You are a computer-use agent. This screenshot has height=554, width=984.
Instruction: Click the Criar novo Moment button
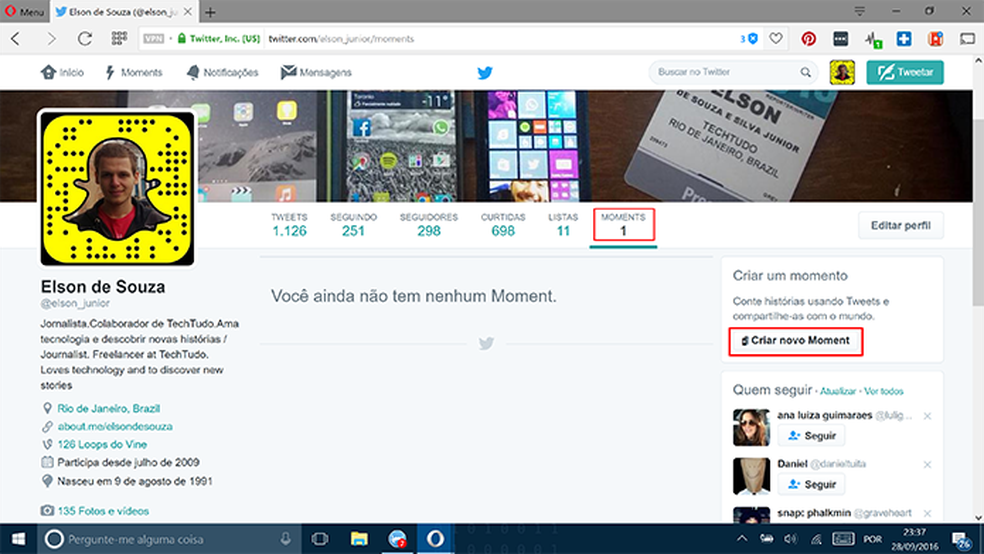point(796,341)
